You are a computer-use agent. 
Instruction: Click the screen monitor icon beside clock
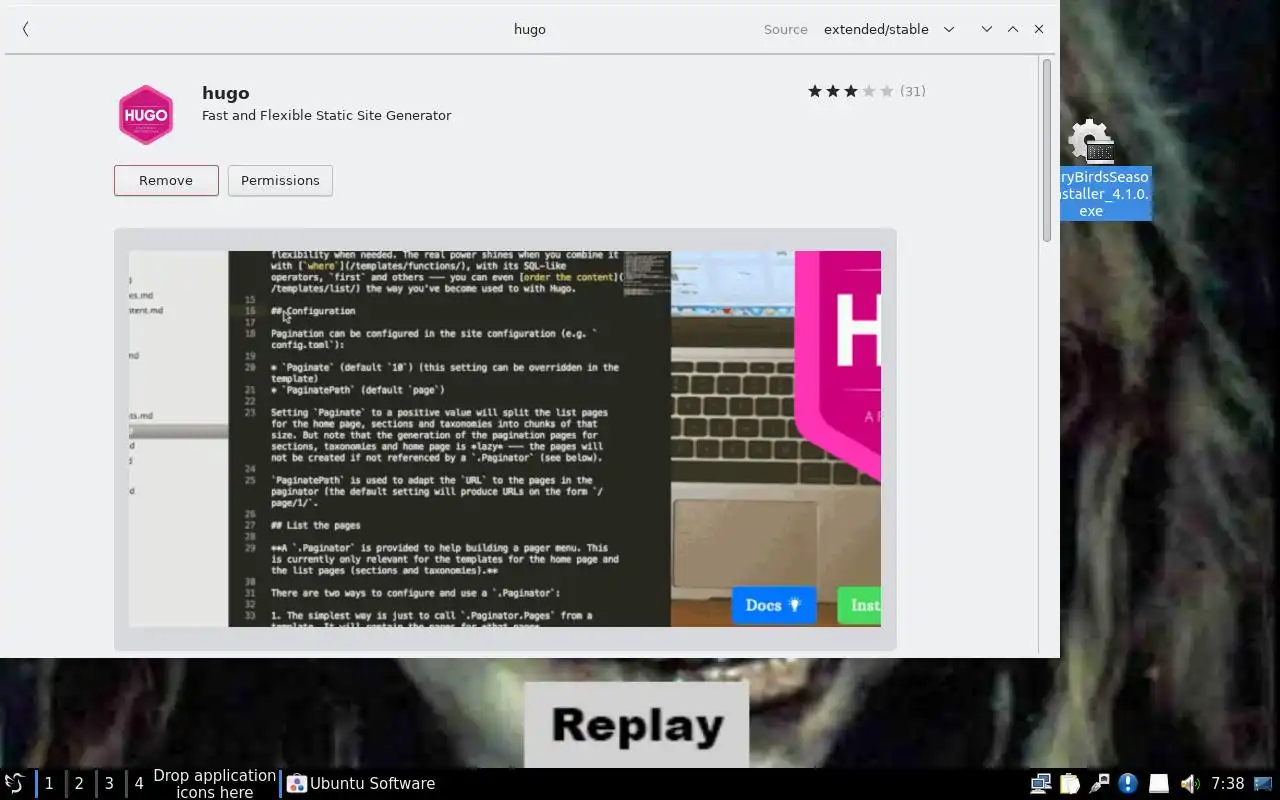1264,783
